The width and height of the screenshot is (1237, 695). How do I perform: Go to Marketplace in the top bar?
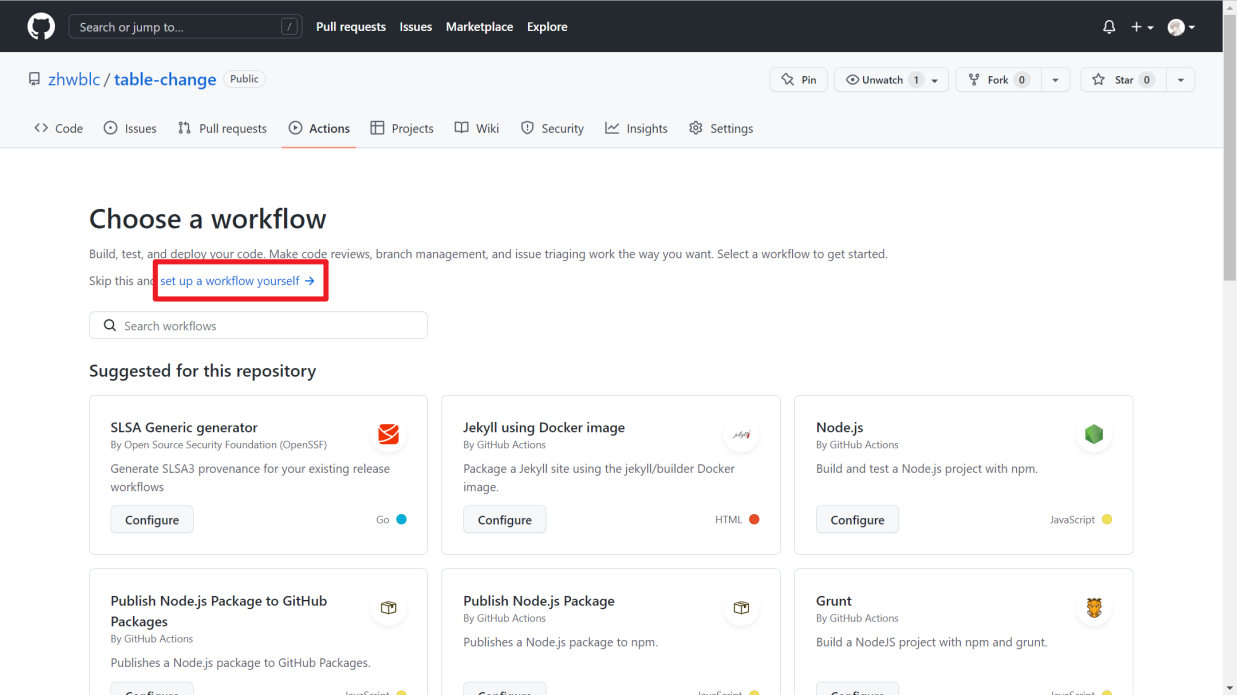[480, 27]
